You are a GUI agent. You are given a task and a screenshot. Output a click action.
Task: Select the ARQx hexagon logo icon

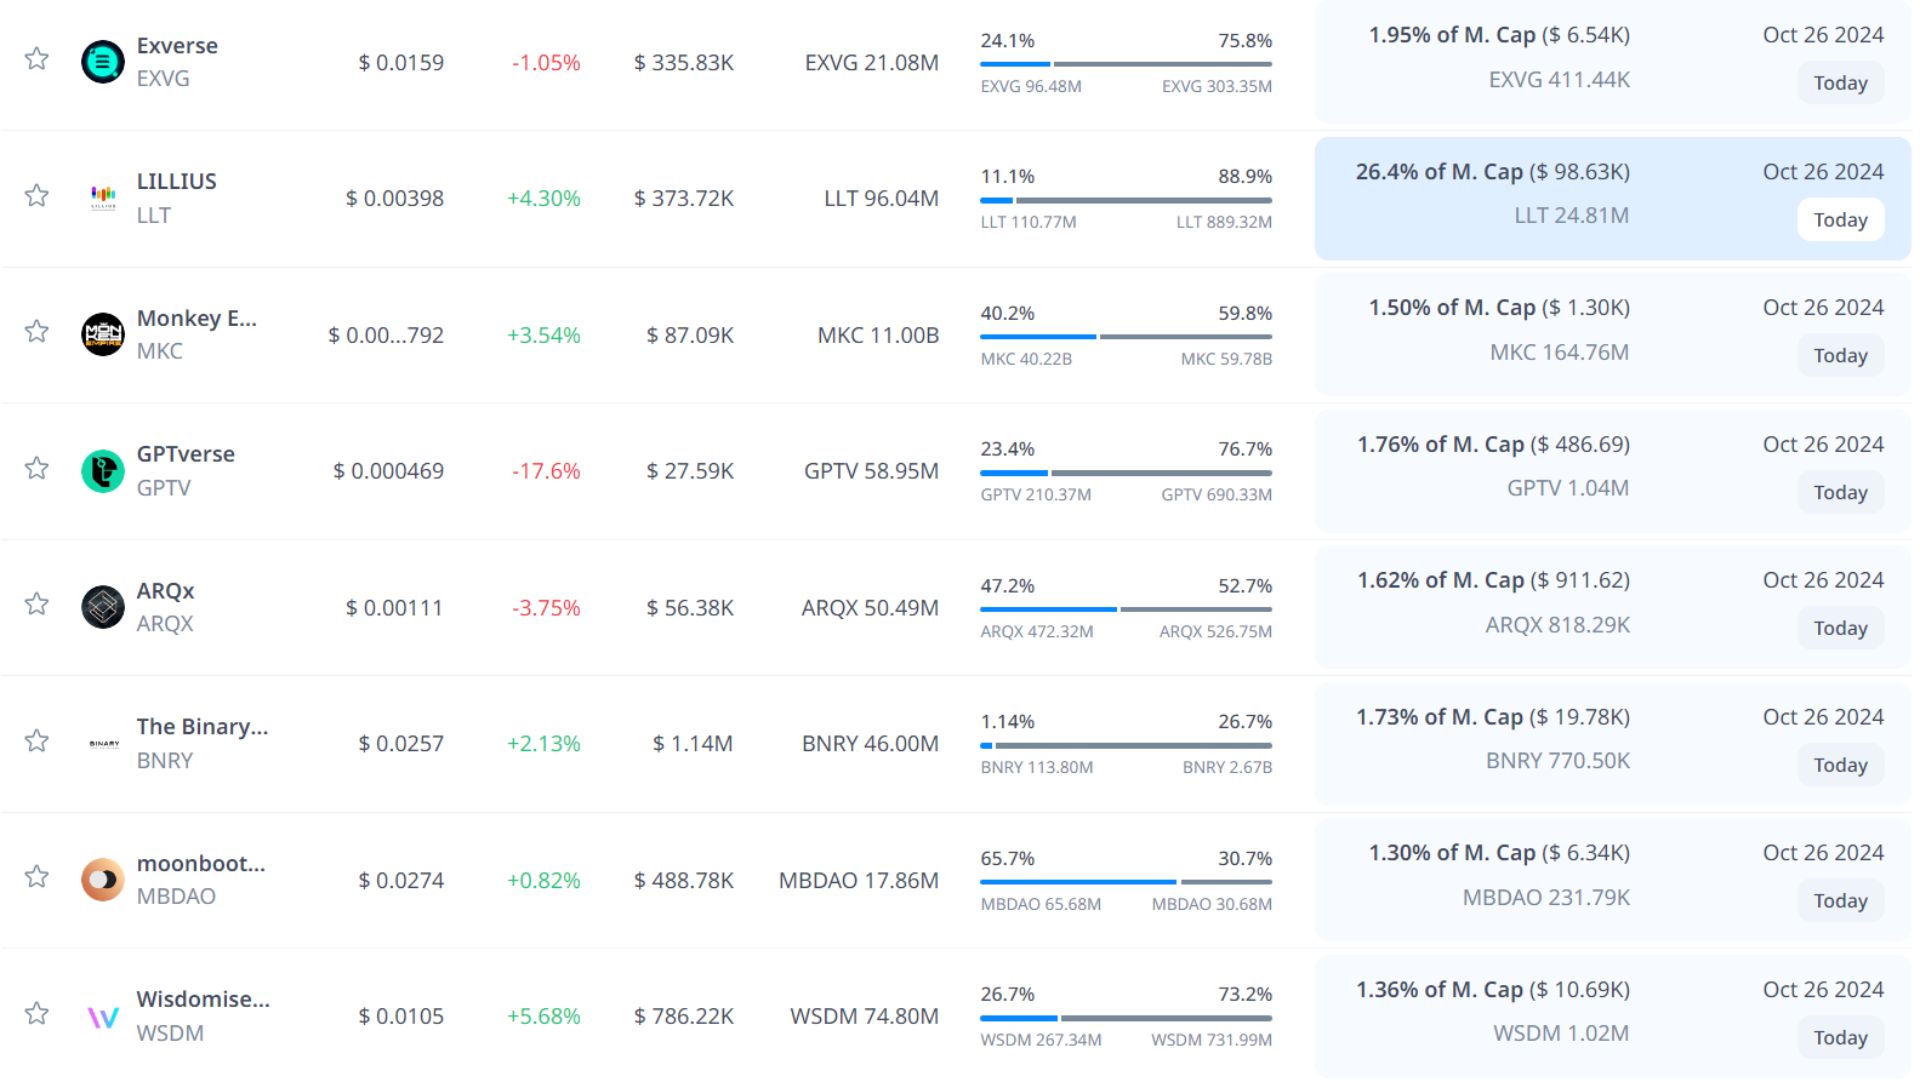coord(102,607)
